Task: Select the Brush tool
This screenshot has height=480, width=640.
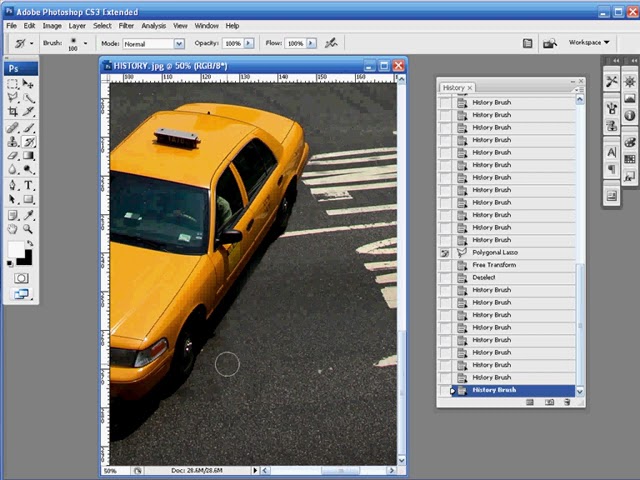Action: point(28,128)
